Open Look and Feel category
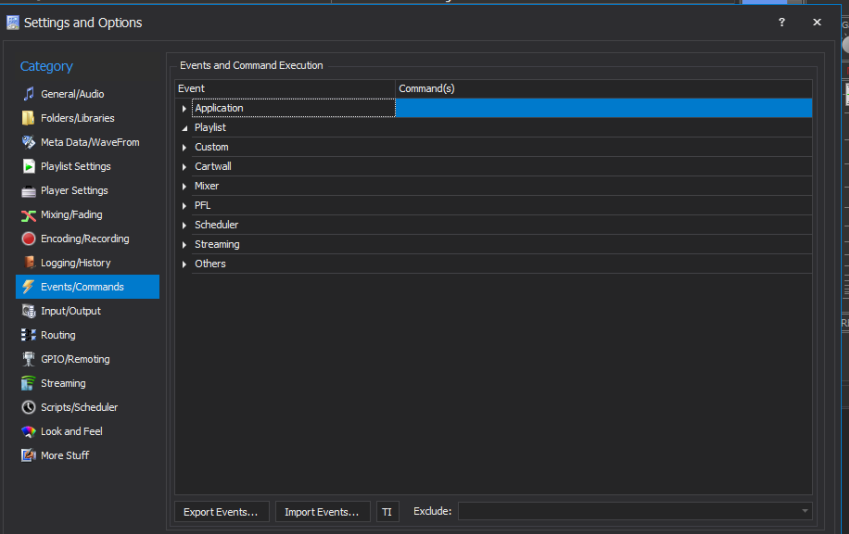The width and height of the screenshot is (849, 534). click(71, 432)
